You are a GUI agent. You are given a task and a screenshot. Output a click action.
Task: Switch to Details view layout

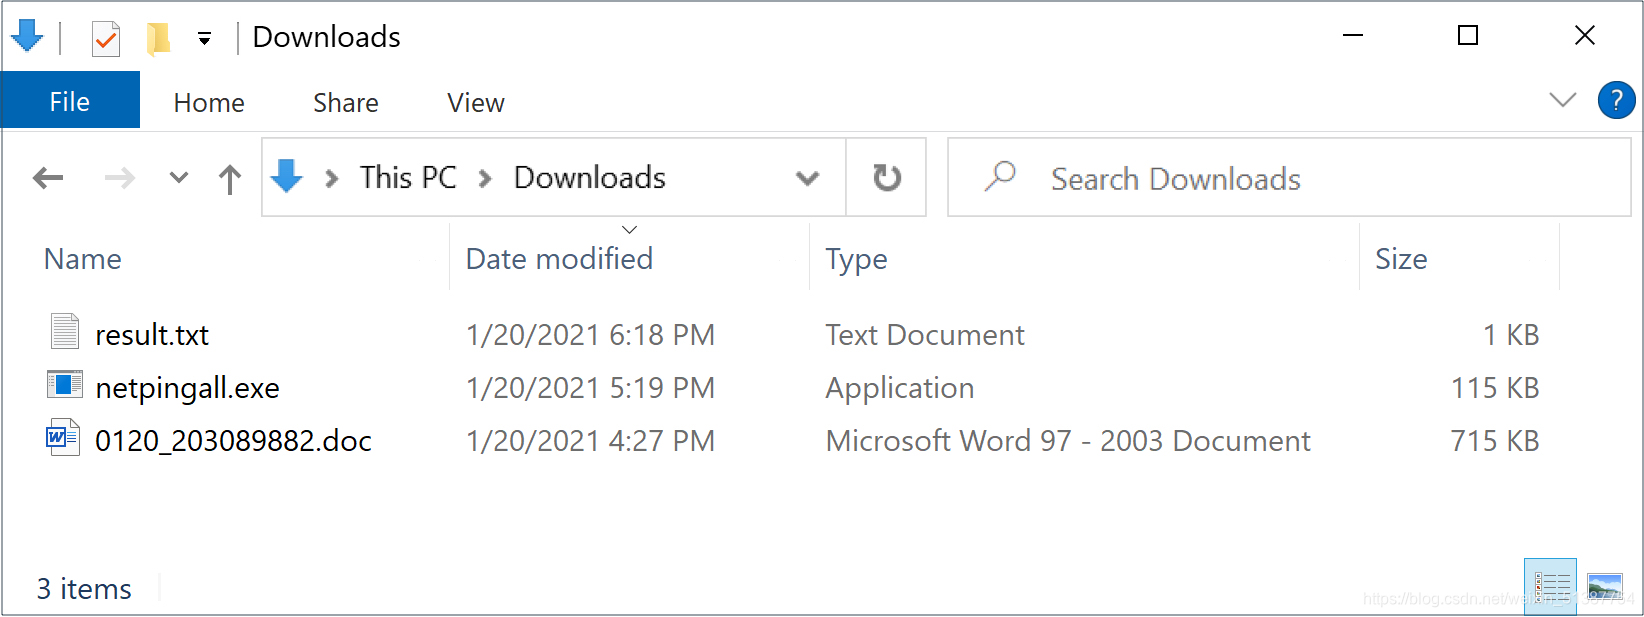pyautogui.click(x=1550, y=586)
